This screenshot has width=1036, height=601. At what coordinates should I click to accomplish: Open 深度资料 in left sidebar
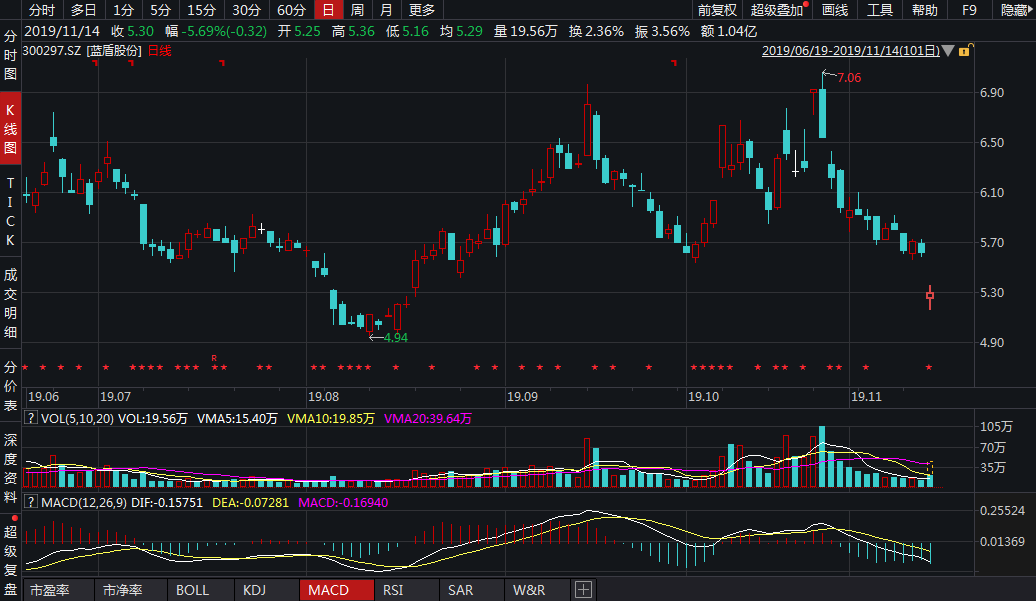(10, 468)
